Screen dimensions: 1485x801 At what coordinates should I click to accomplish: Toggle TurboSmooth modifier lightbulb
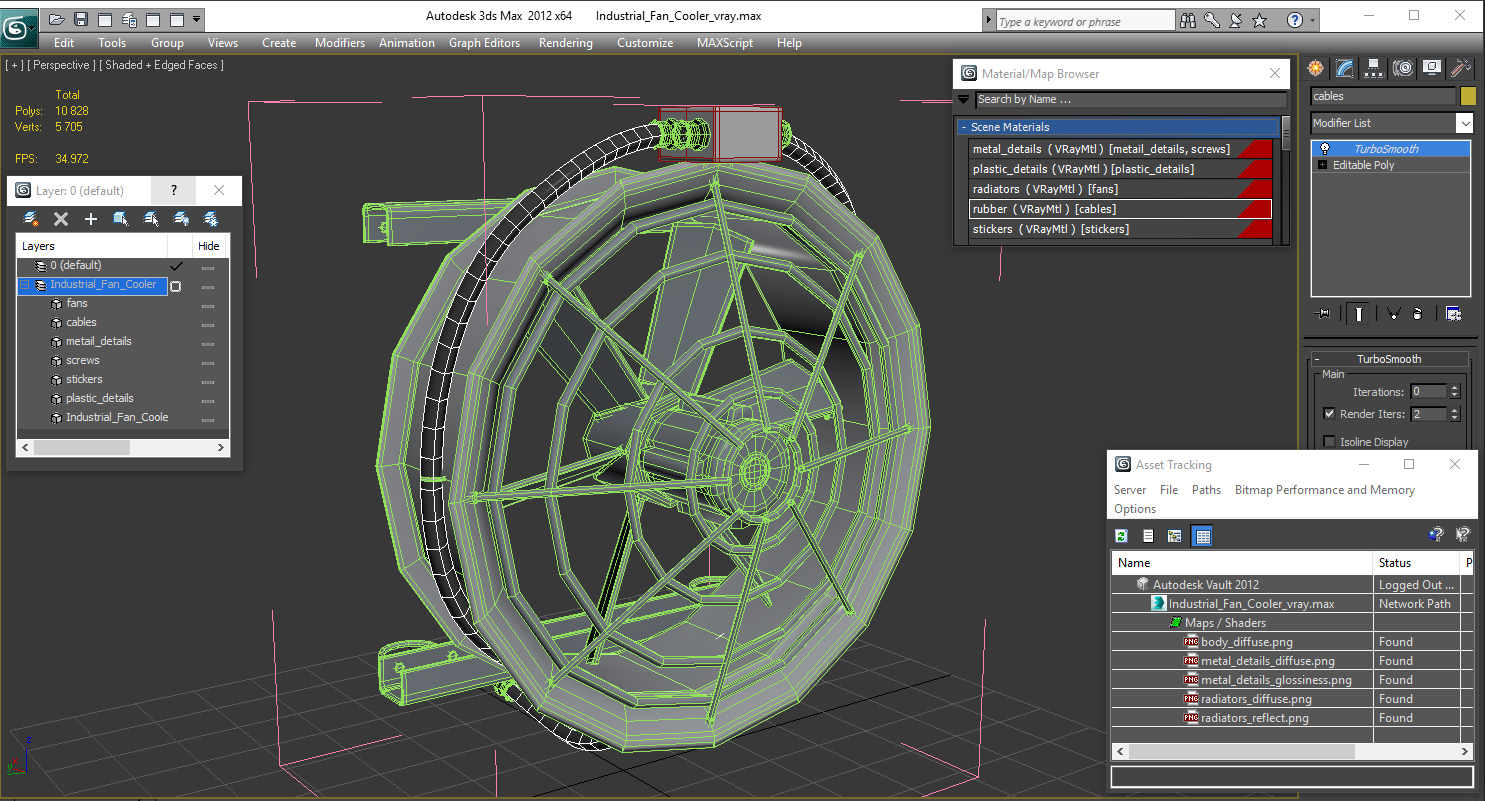pyautogui.click(x=1325, y=149)
